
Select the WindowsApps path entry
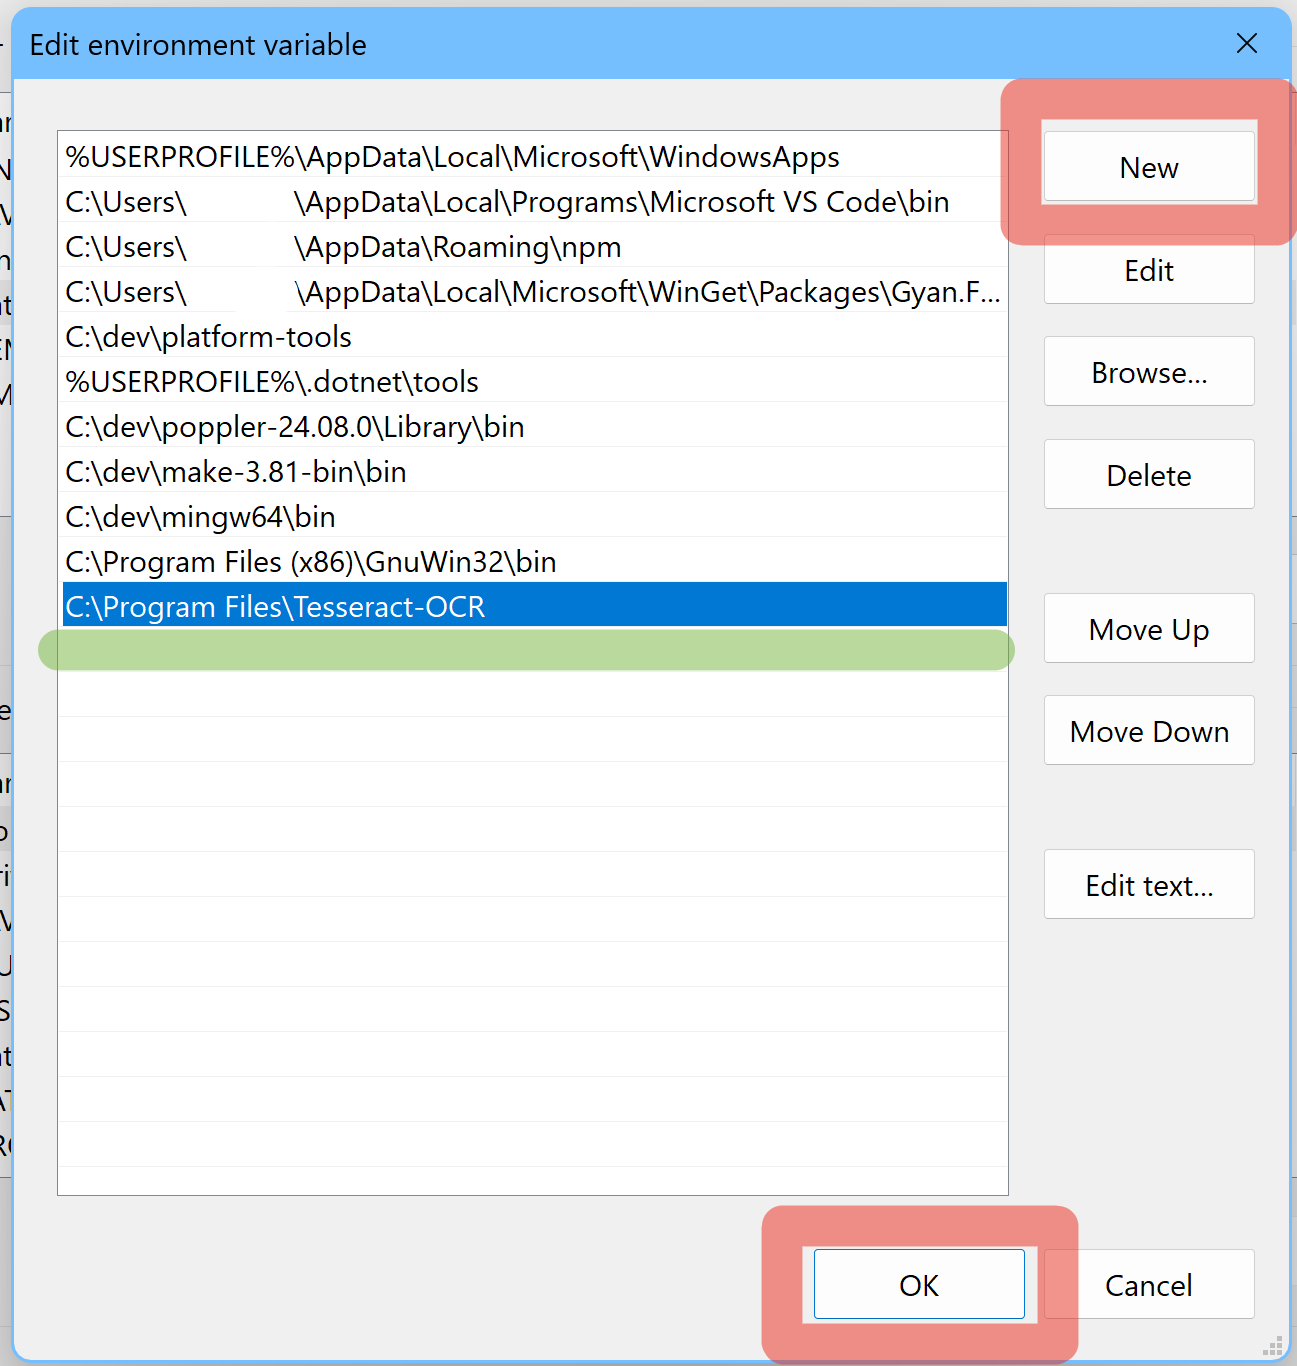(452, 157)
